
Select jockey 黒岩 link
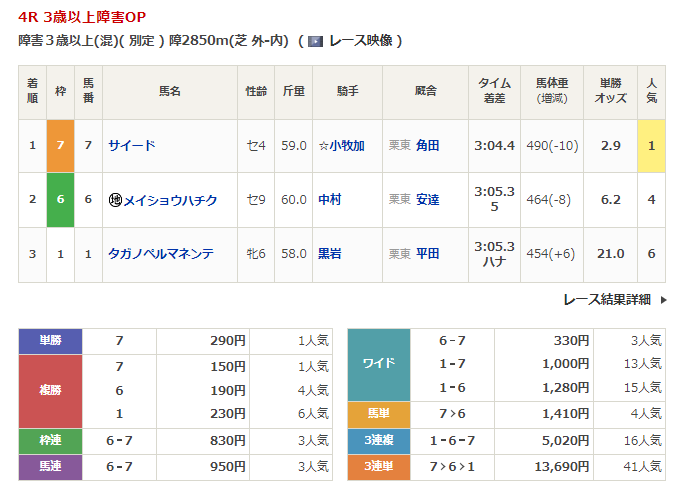330,254
